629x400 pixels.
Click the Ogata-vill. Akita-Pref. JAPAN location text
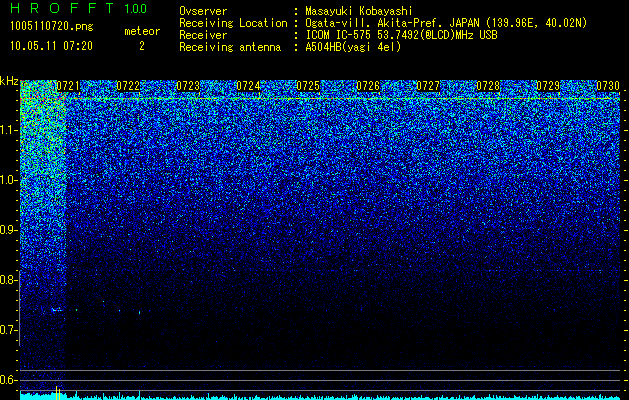(x=446, y=24)
